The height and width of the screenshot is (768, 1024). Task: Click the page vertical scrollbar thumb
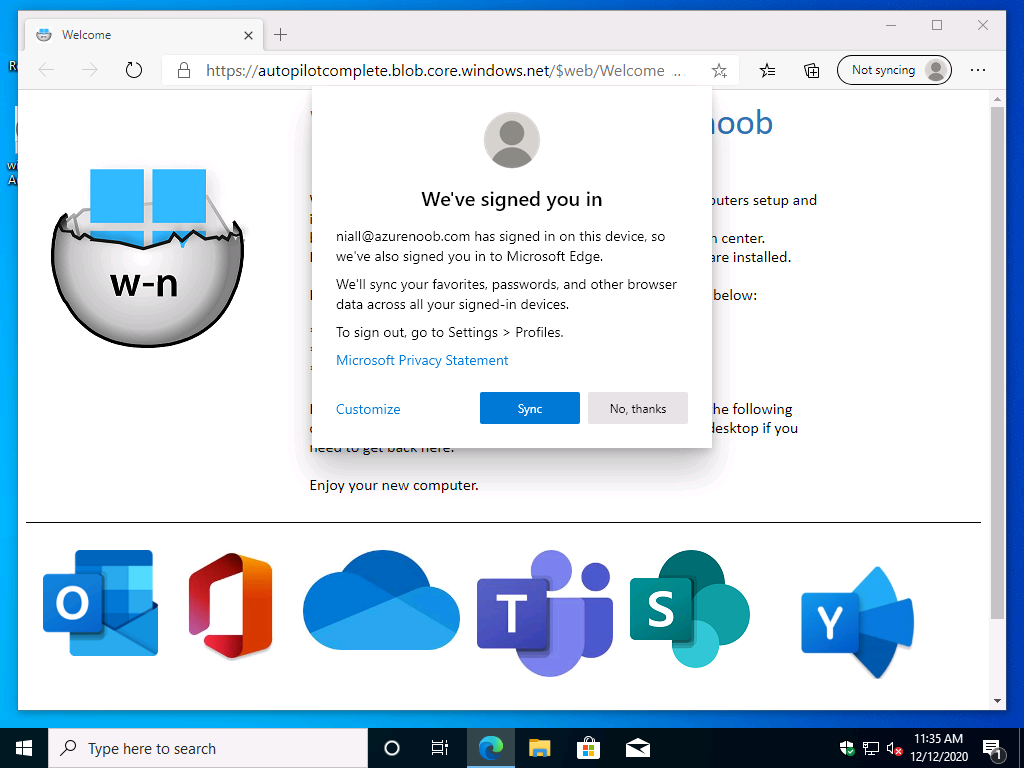tap(997, 363)
